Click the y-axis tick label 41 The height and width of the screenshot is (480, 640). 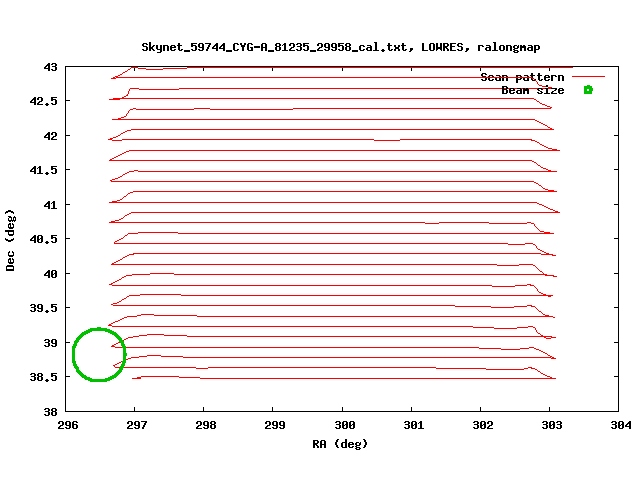[51, 205]
